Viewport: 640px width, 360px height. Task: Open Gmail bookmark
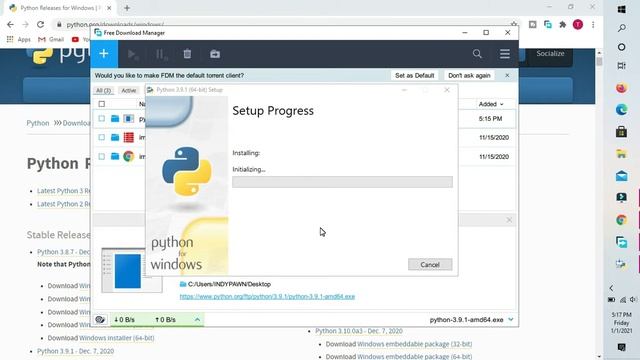pos(51,39)
